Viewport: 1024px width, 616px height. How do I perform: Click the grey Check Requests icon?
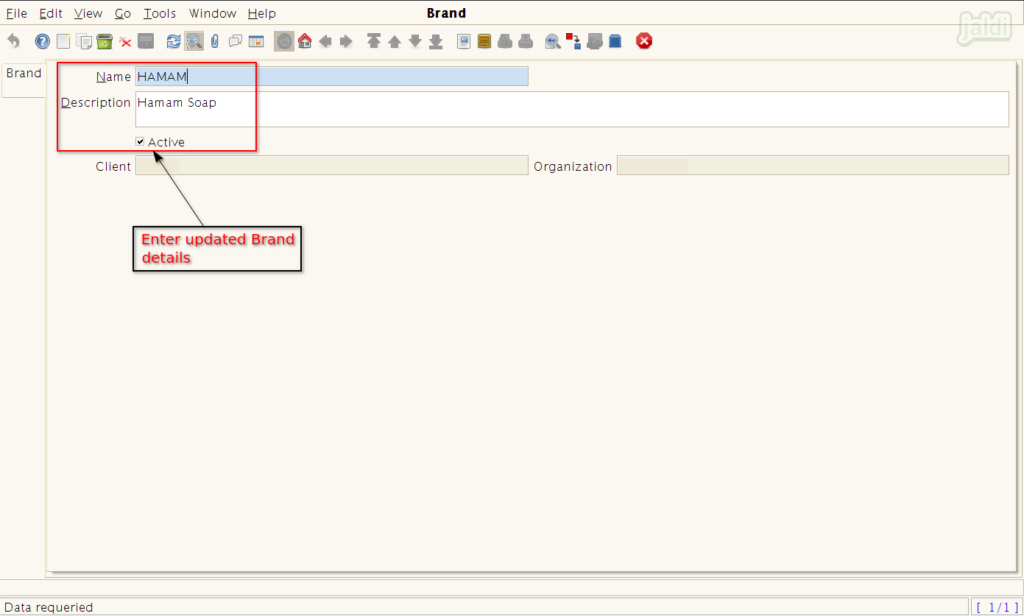pyautogui.click(x=594, y=41)
